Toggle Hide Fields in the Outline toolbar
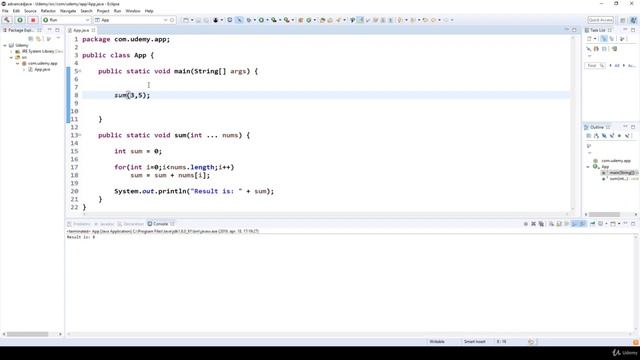 [604, 136]
